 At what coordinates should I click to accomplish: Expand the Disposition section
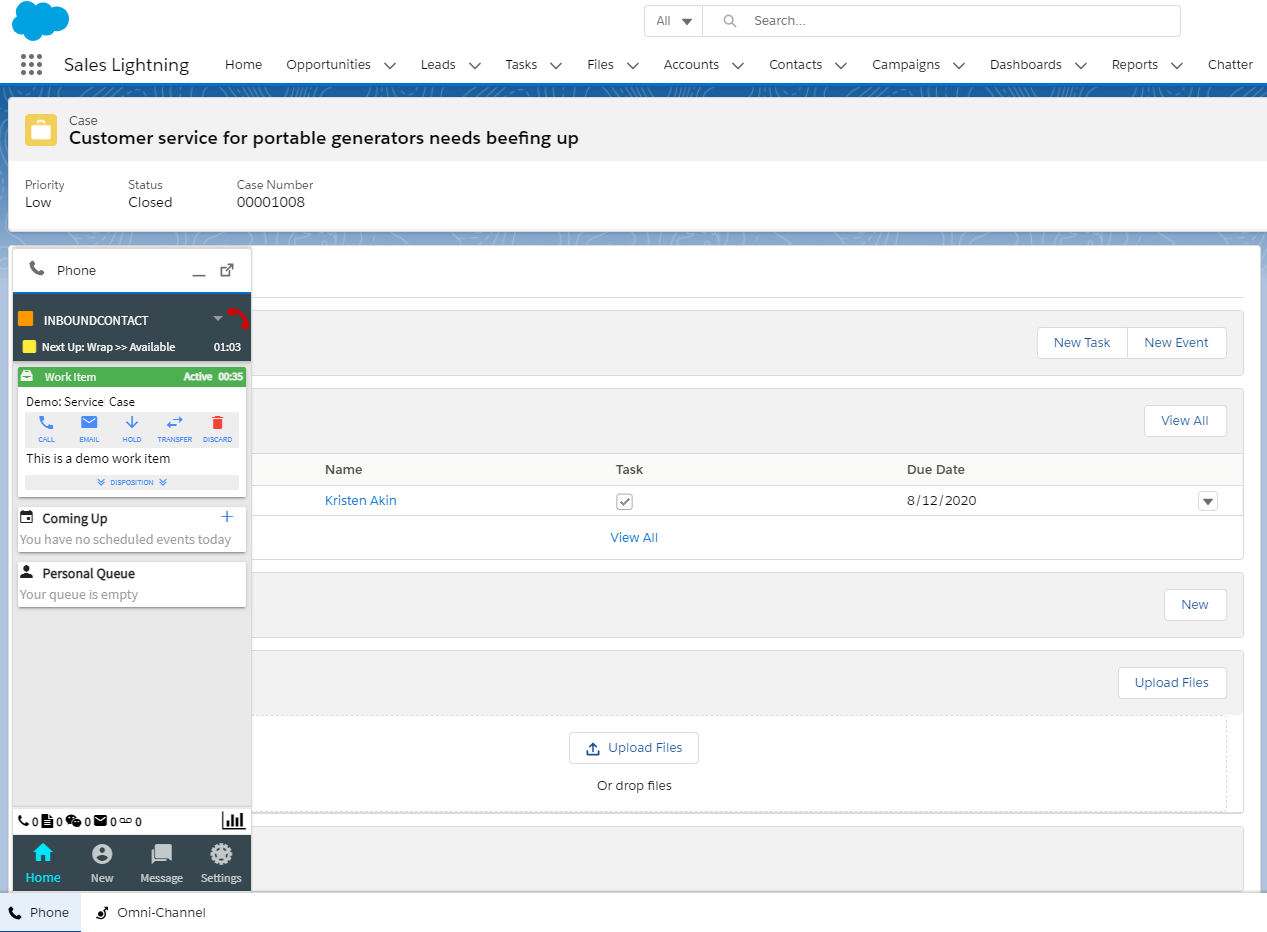click(132, 482)
